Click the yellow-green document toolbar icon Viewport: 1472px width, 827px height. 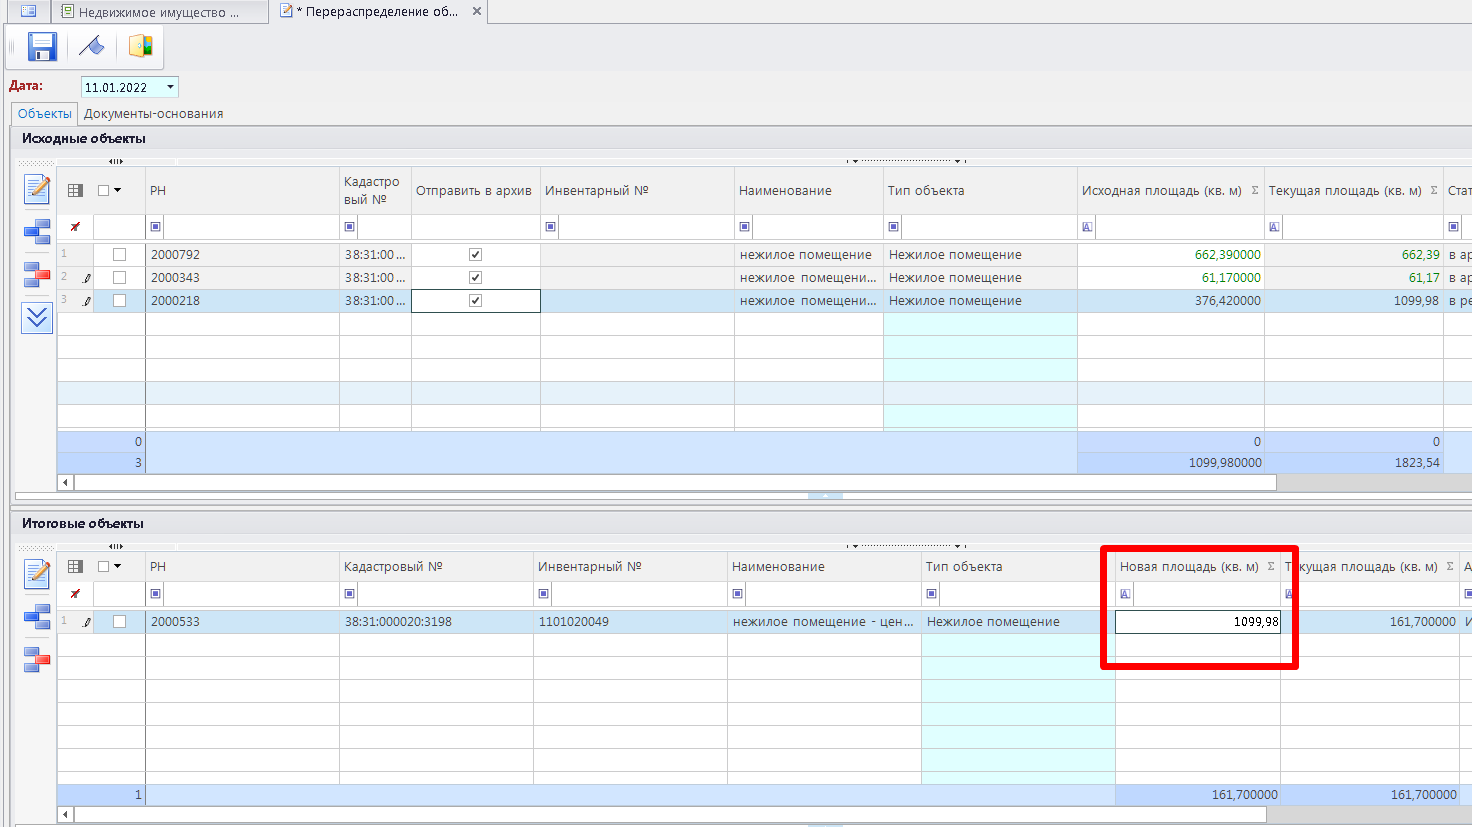click(x=140, y=47)
